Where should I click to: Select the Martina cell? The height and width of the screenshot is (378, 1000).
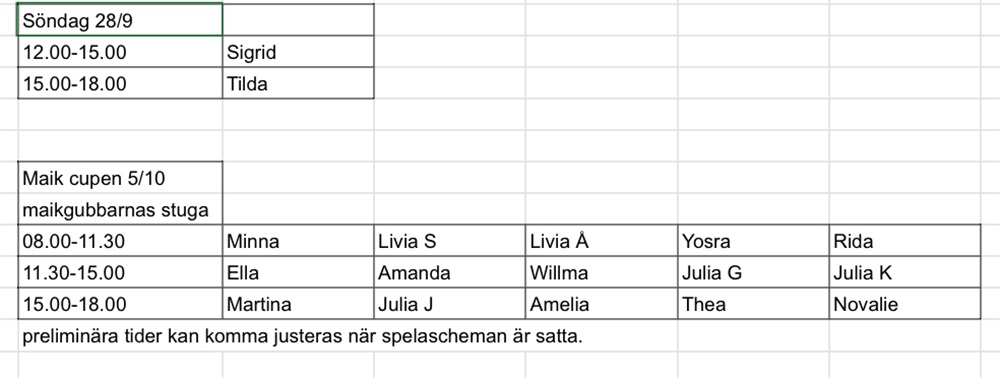[298, 303]
